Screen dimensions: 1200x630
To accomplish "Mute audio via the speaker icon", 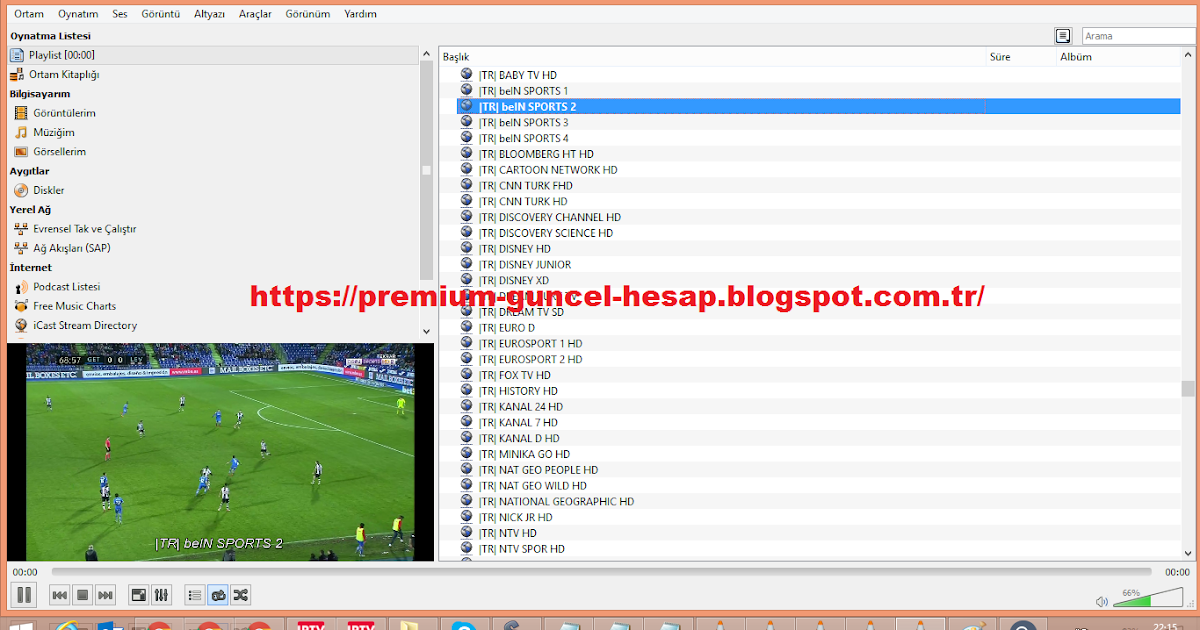I will (1102, 601).
